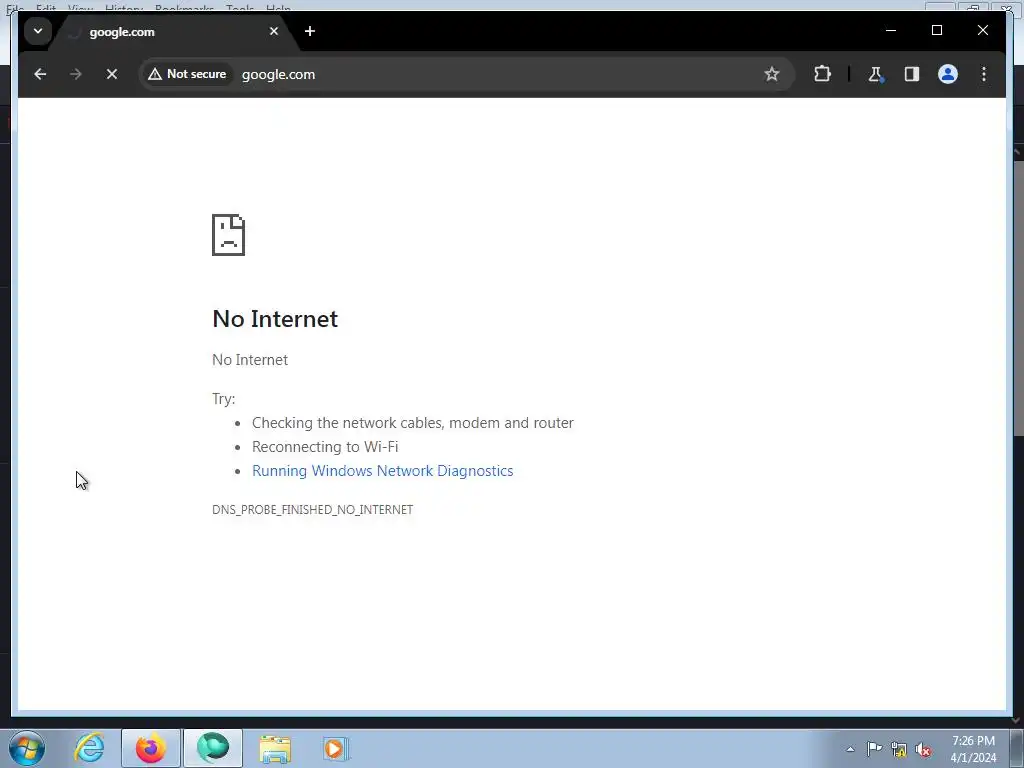This screenshot has width=1024, height=768.
Task: Open Windows Explorer folder taskbar icon
Action: coord(275,748)
